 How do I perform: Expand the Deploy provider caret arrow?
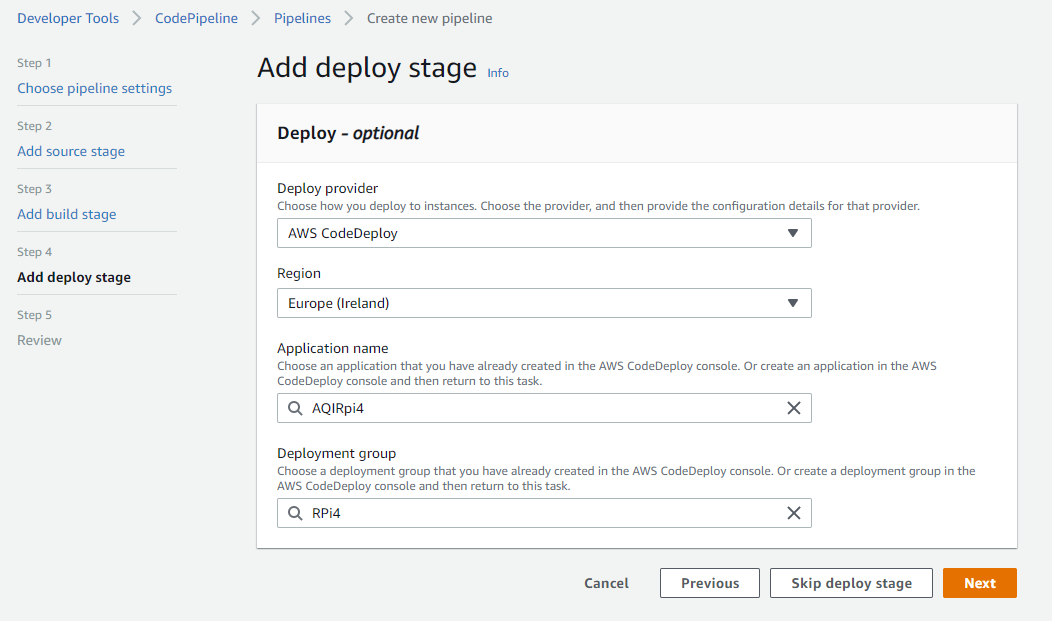point(794,233)
